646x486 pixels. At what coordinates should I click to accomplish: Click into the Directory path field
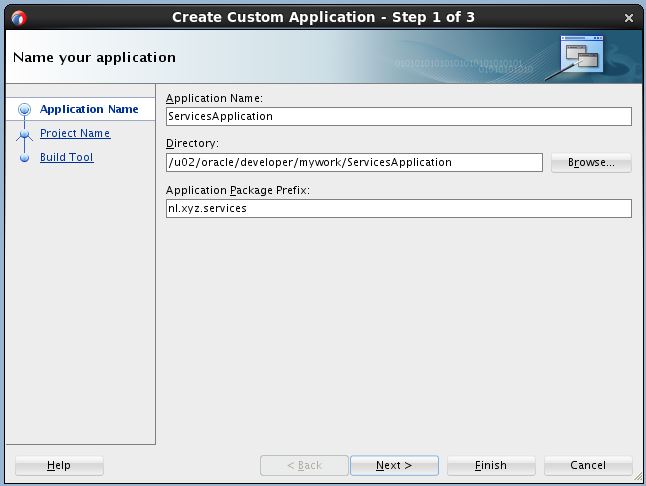coord(354,162)
